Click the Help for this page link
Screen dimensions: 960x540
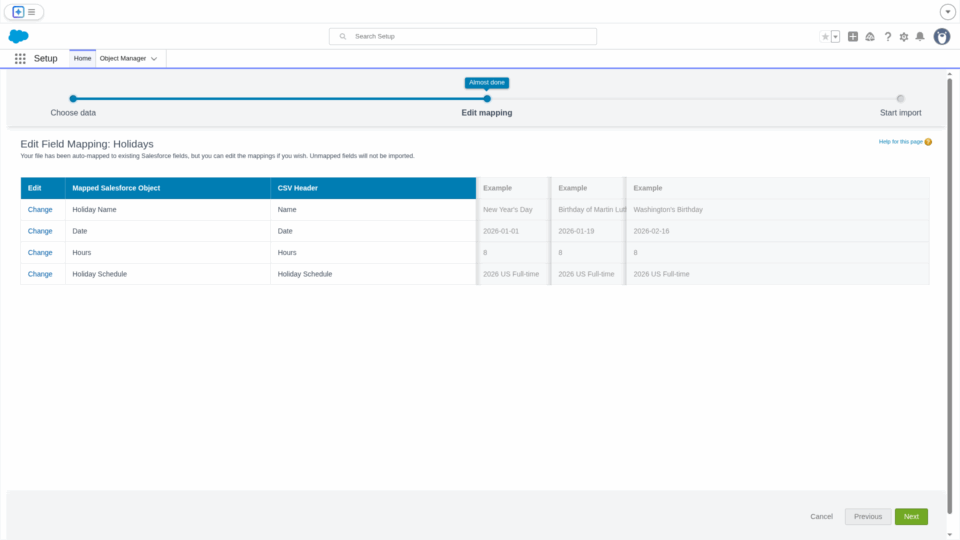[x=900, y=142]
